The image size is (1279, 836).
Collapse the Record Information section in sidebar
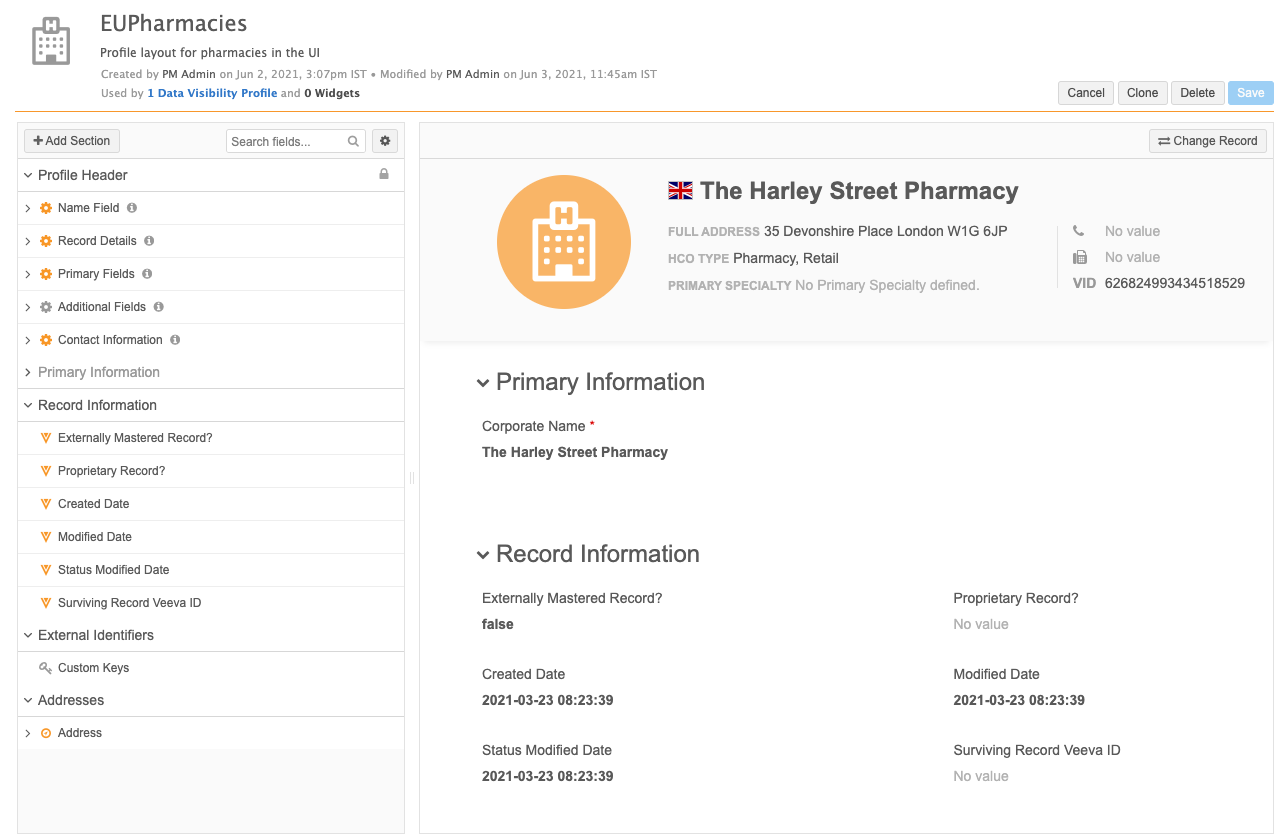pos(28,405)
